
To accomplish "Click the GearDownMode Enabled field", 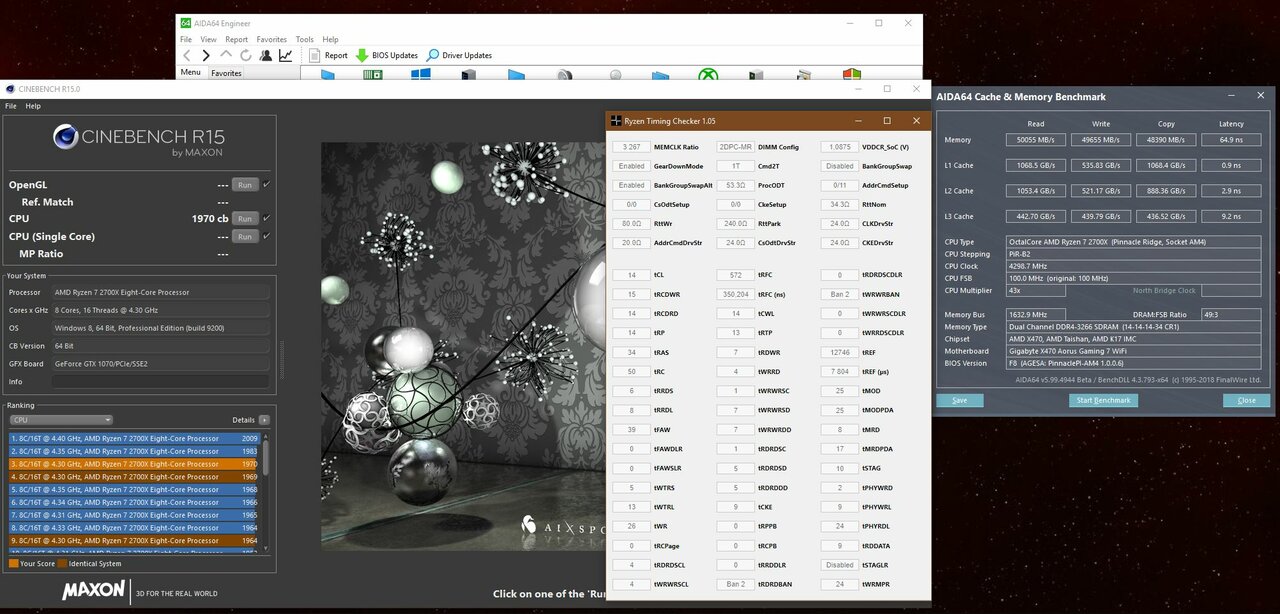I will pos(631,166).
